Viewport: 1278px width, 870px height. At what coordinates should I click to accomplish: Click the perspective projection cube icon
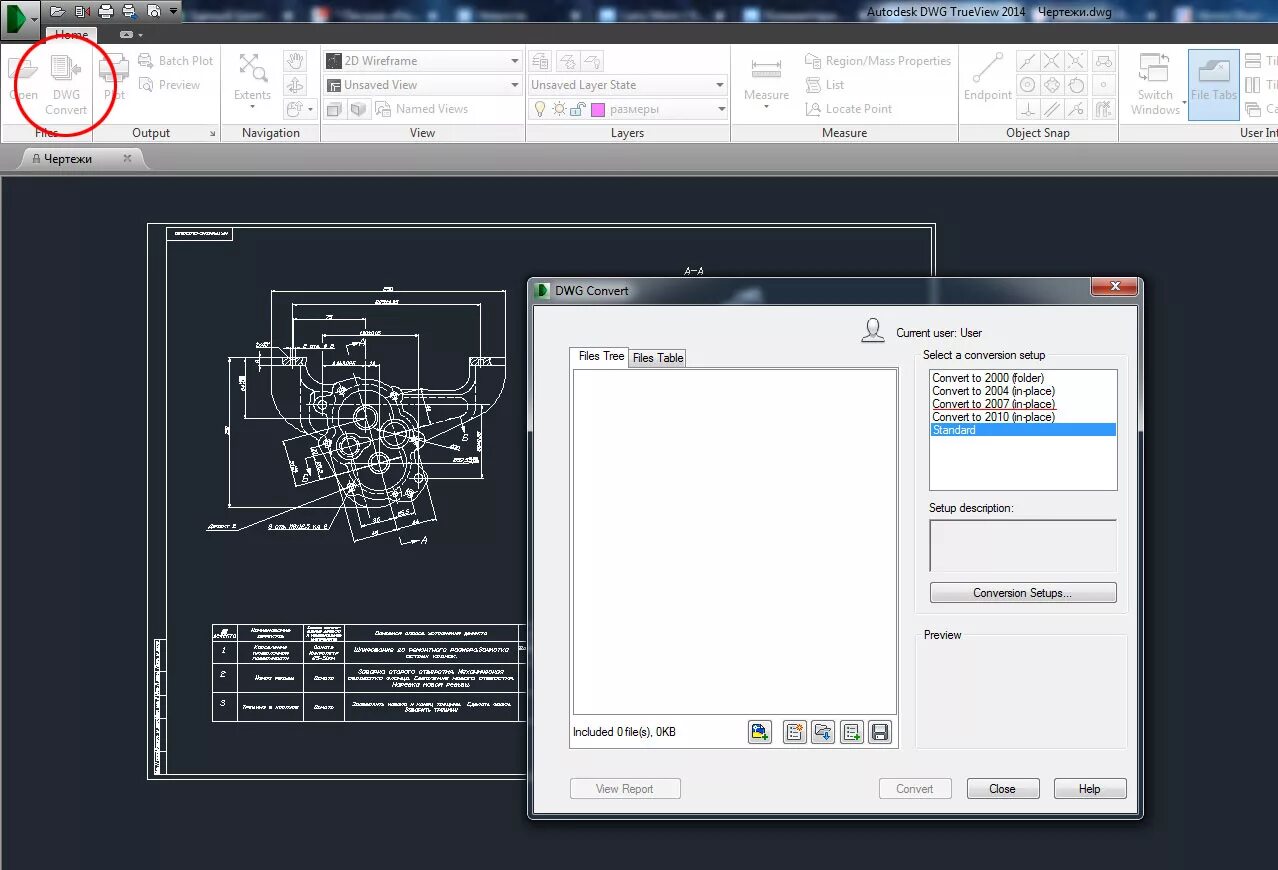coord(359,109)
